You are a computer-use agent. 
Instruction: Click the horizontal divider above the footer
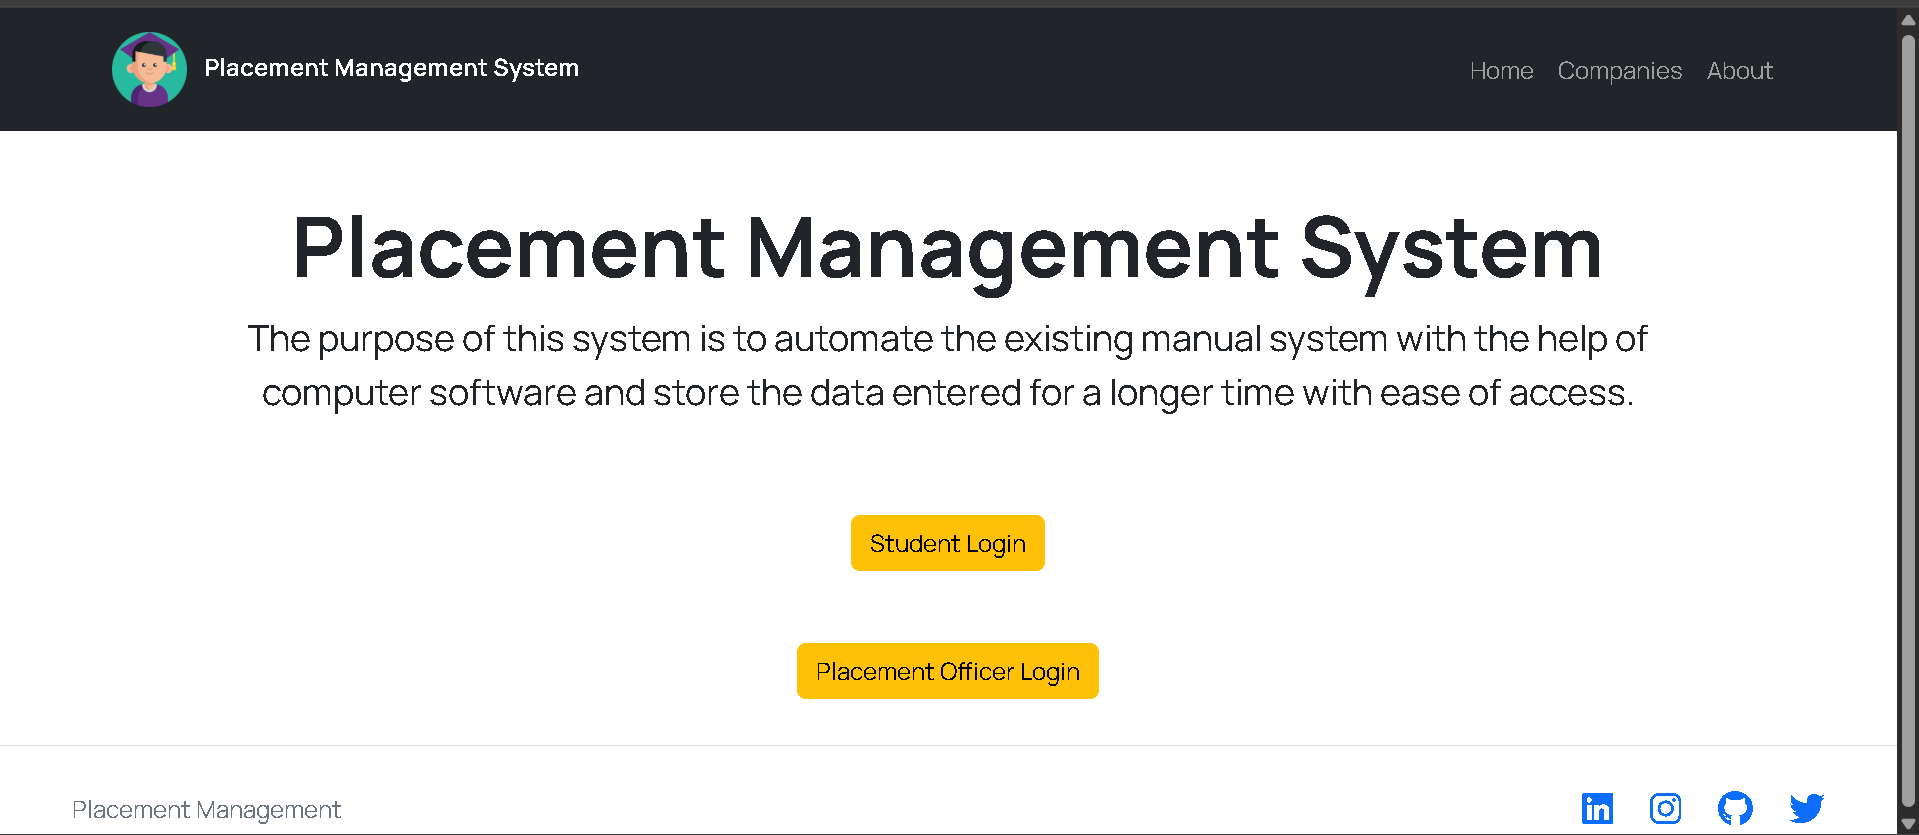click(x=947, y=745)
